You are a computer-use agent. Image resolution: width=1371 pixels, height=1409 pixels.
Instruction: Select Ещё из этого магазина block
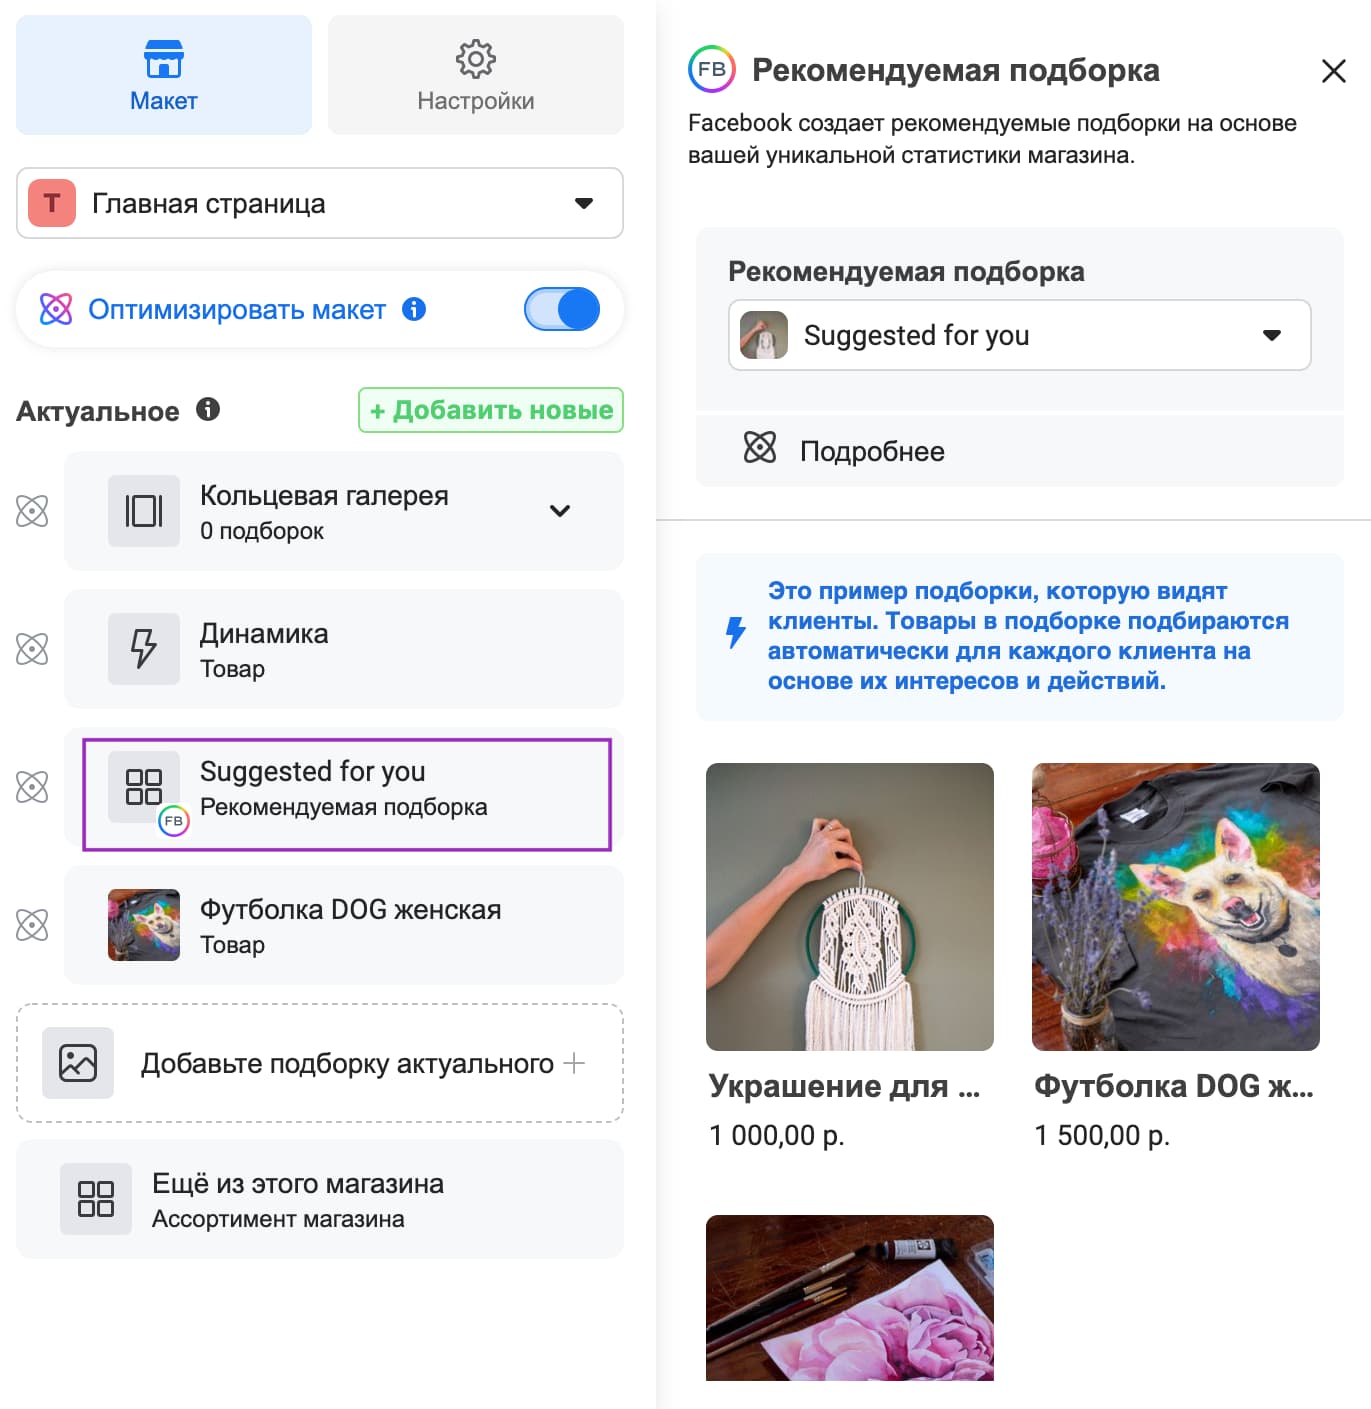coord(320,1199)
